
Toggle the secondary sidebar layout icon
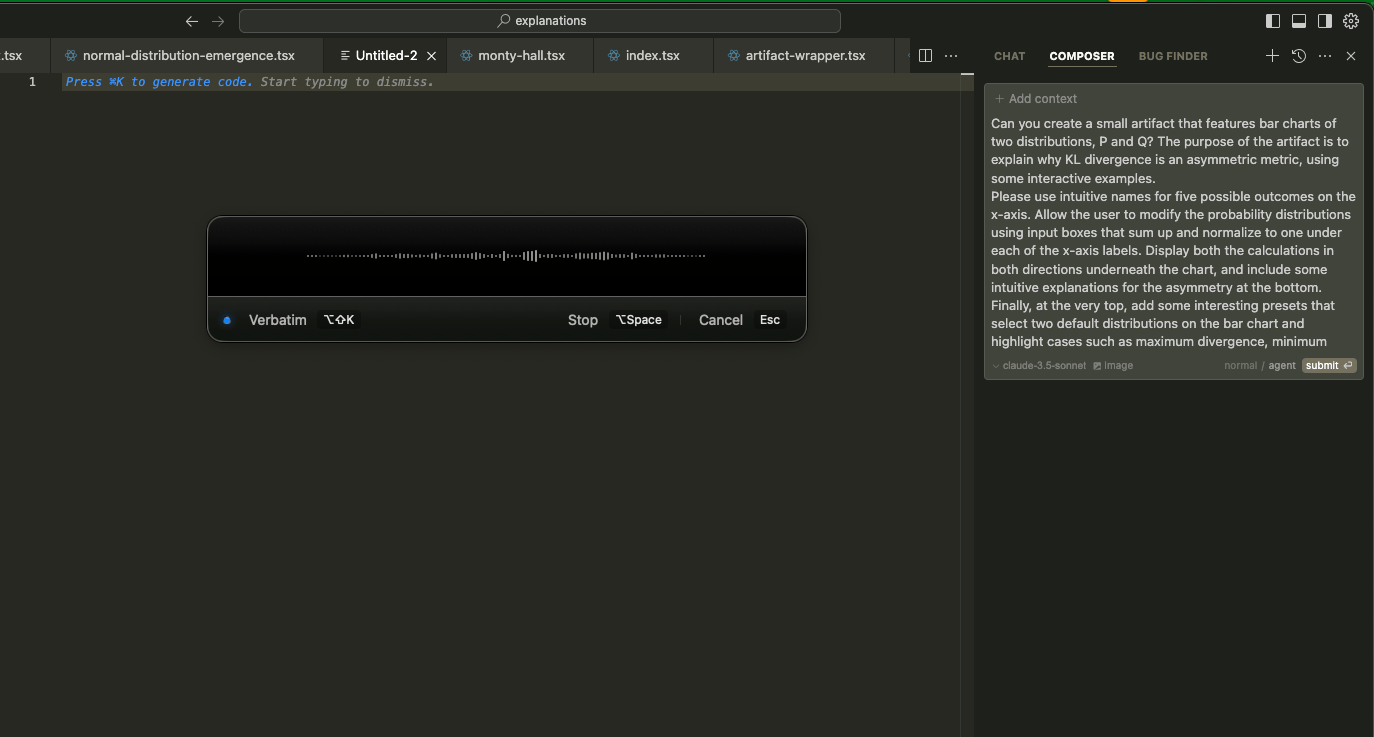pos(1325,21)
